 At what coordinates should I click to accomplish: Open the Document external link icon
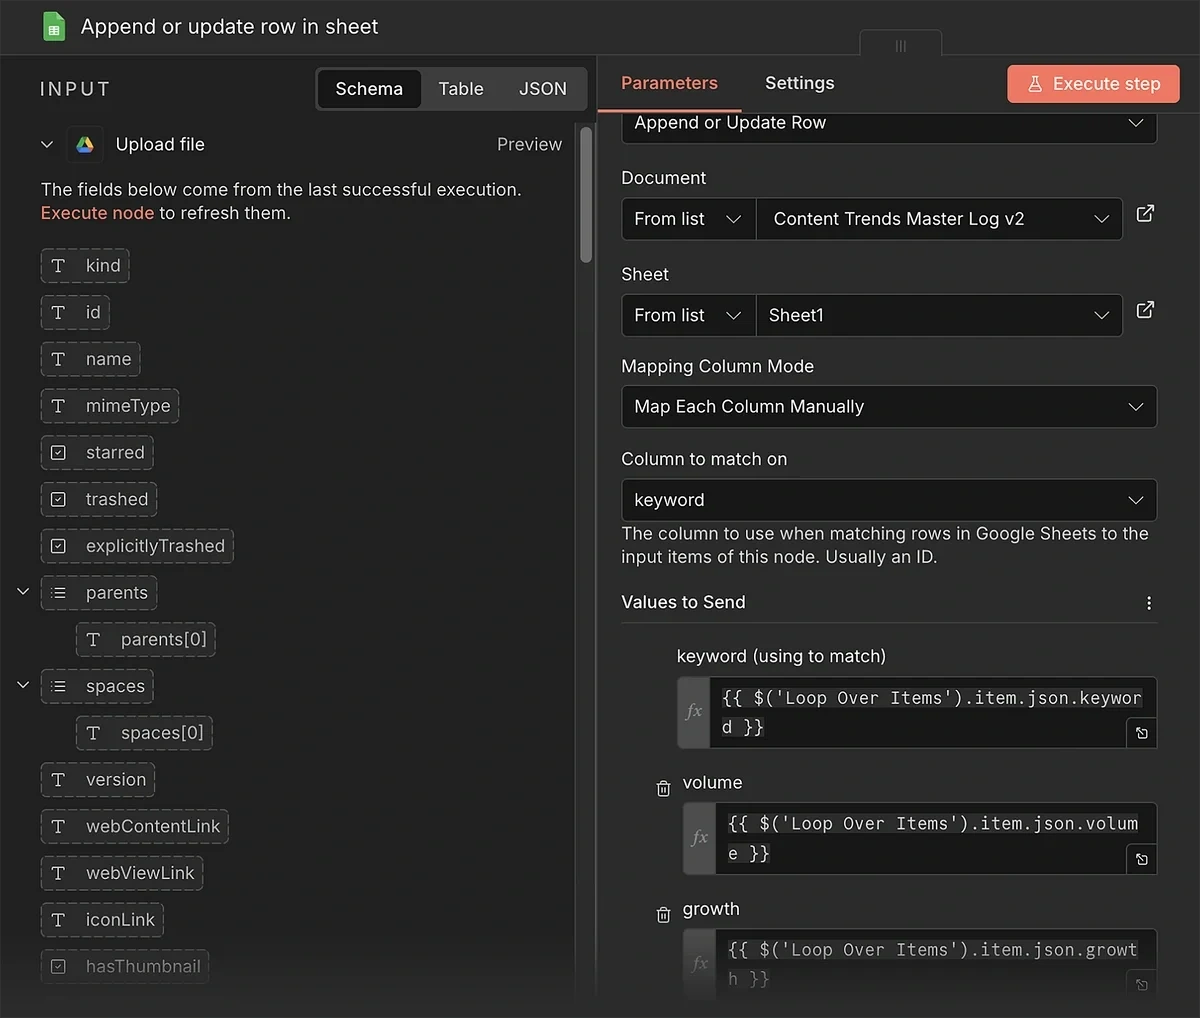pyautogui.click(x=1145, y=214)
